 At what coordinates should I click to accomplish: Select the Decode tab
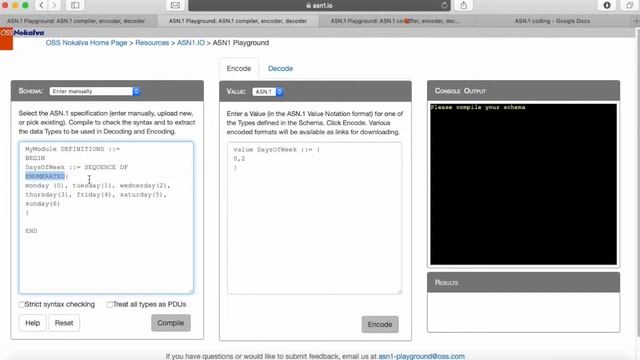point(280,69)
